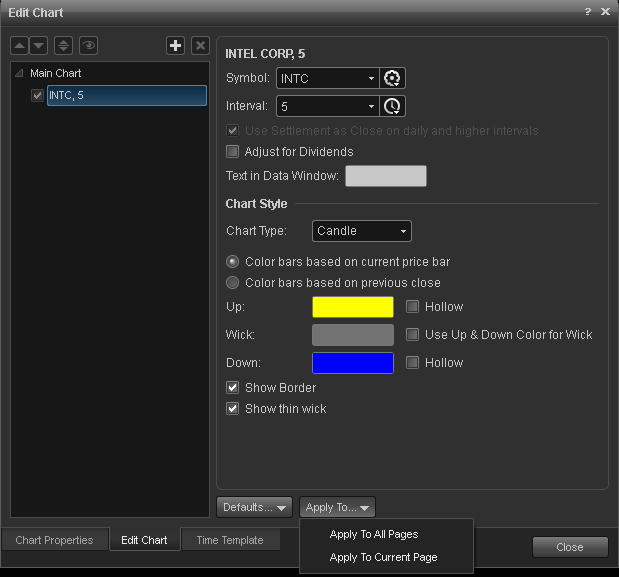619x577 pixels.
Task: Click the Text in Data Window field
Action: (x=386, y=176)
